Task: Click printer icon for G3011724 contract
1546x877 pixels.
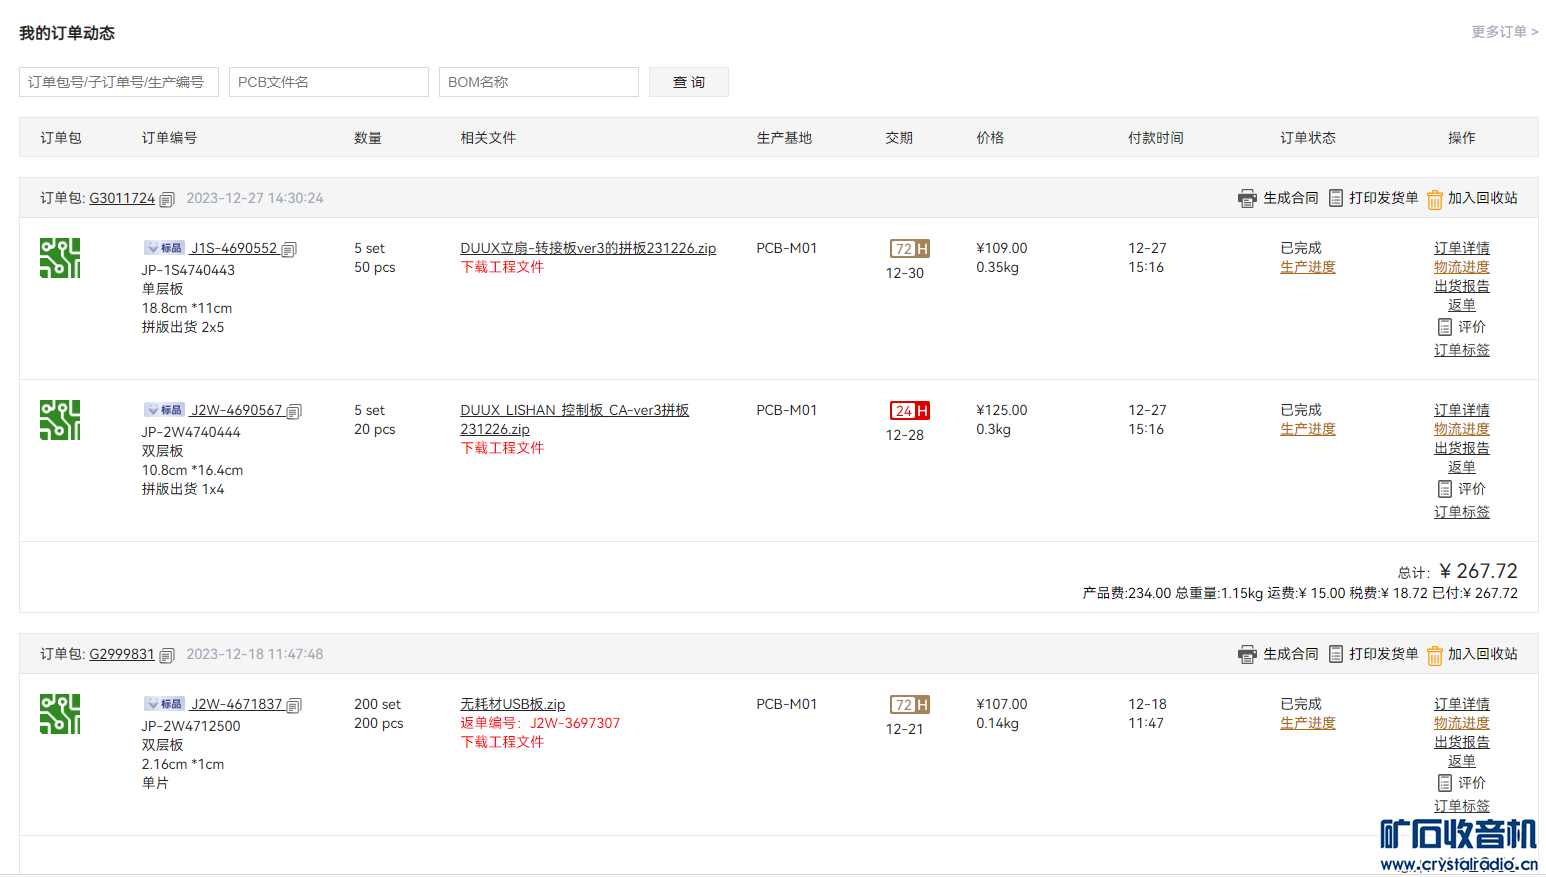Action: (x=1247, y=198)
